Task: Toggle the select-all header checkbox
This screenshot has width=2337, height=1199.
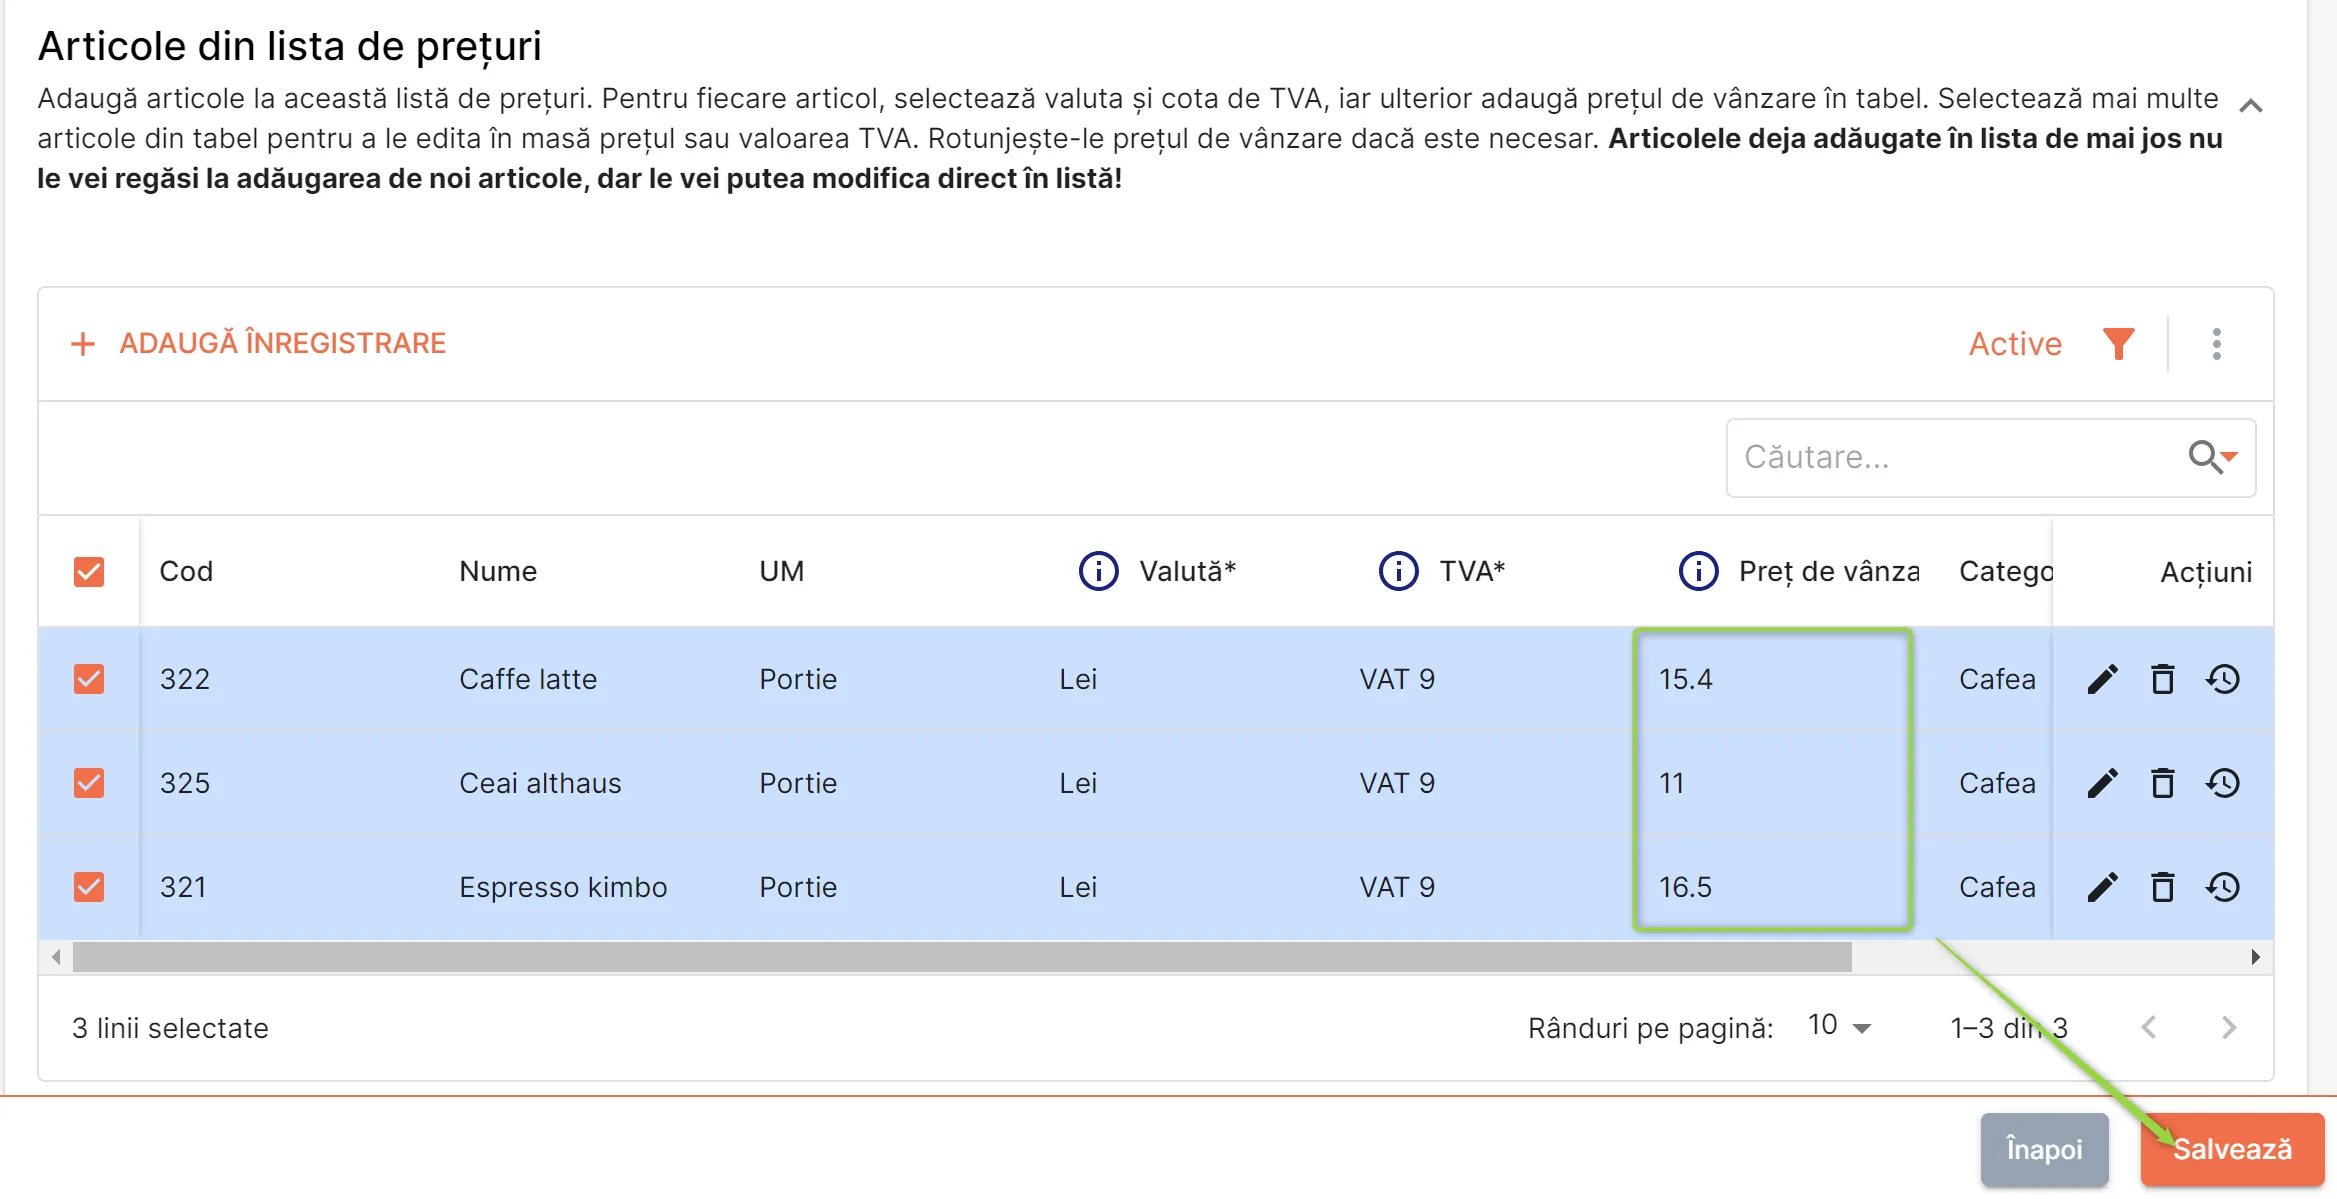Action: click(89, 571)
